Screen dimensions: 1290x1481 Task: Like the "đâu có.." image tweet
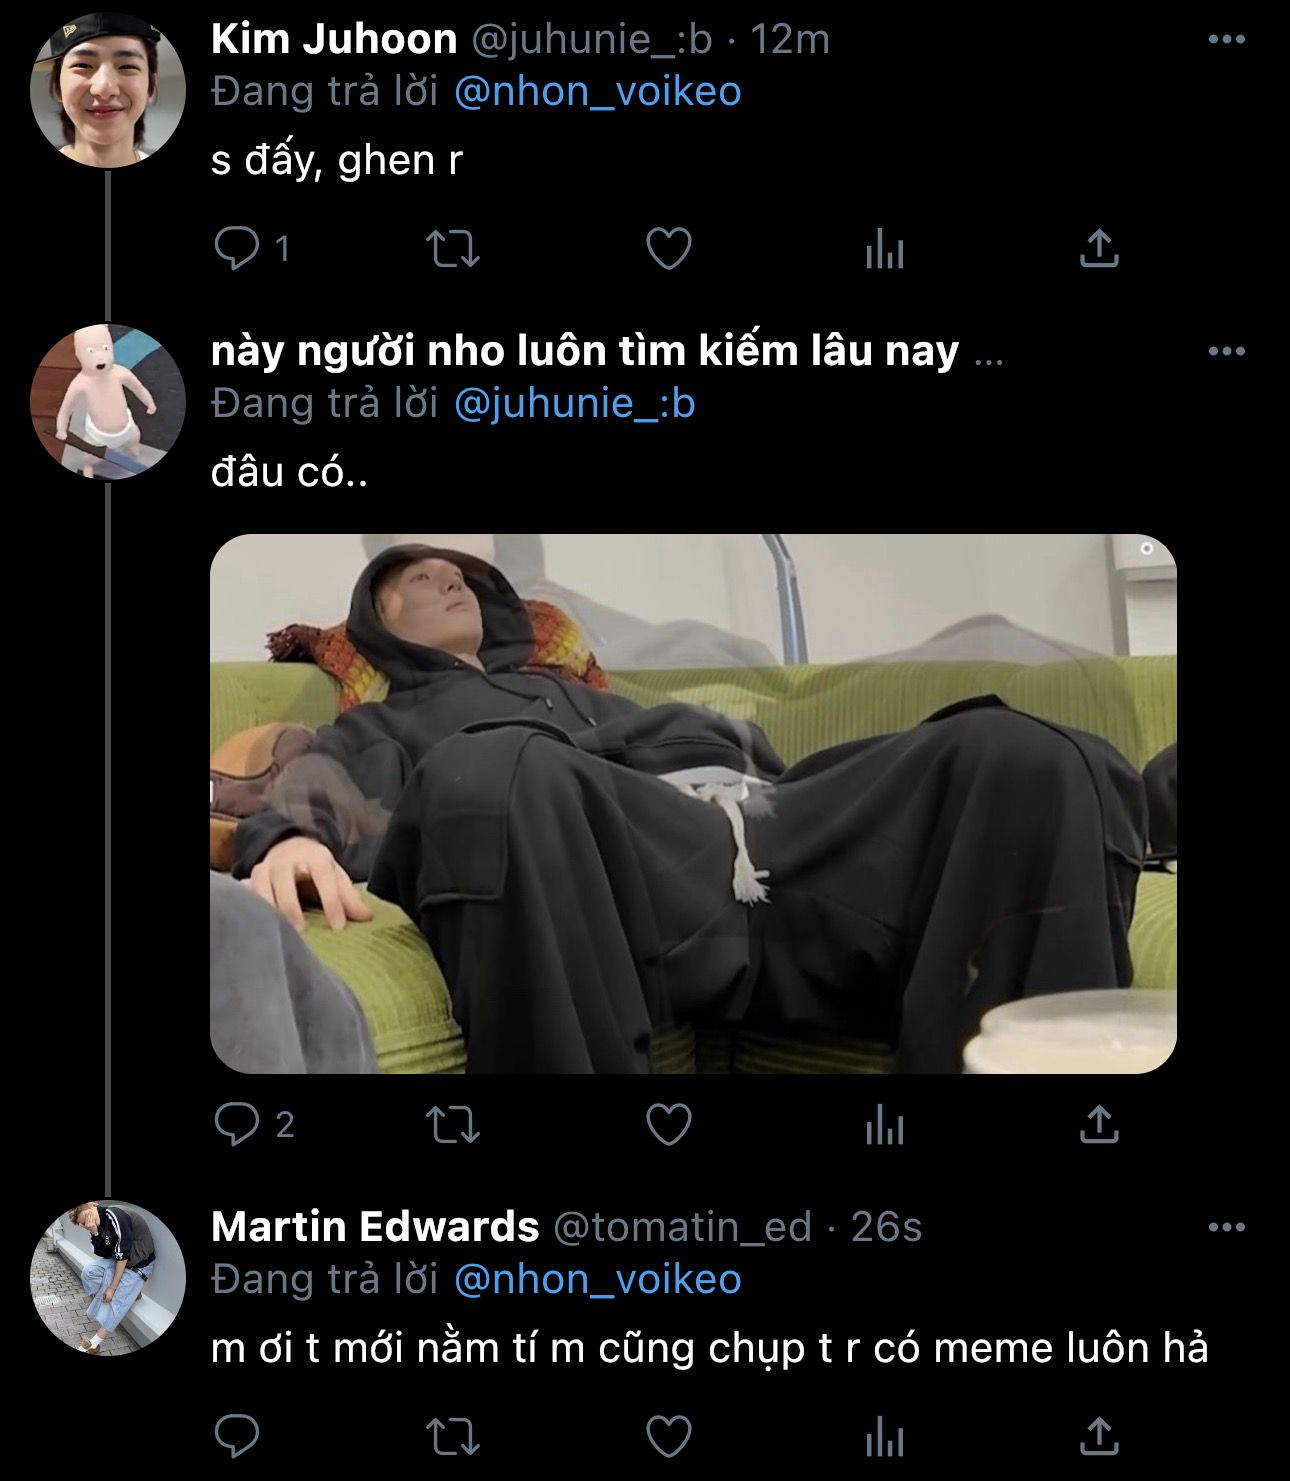[x=669, y=1126]
